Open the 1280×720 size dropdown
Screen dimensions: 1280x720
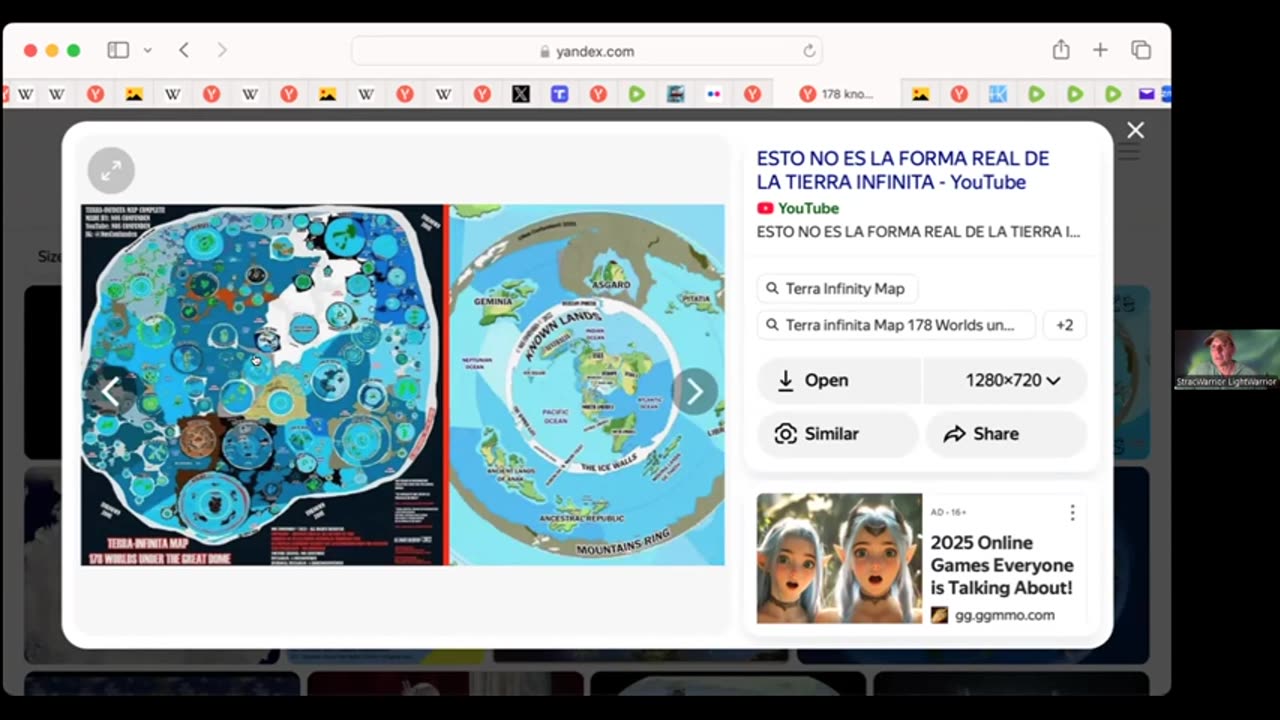(1004, 380)
